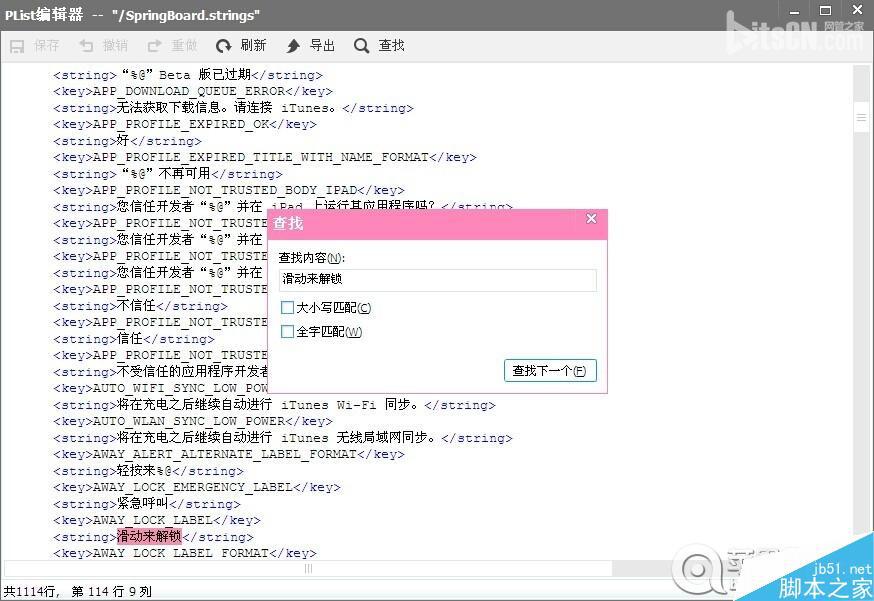Close the 查找 dialog
This screenshot has width=874, height=601.
click(x=591, y=219)
